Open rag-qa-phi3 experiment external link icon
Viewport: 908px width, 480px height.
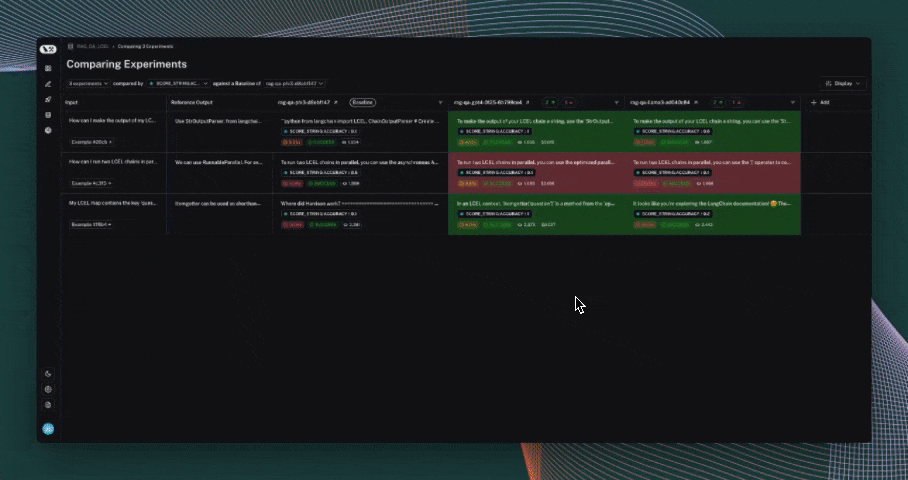click(336, 102)
